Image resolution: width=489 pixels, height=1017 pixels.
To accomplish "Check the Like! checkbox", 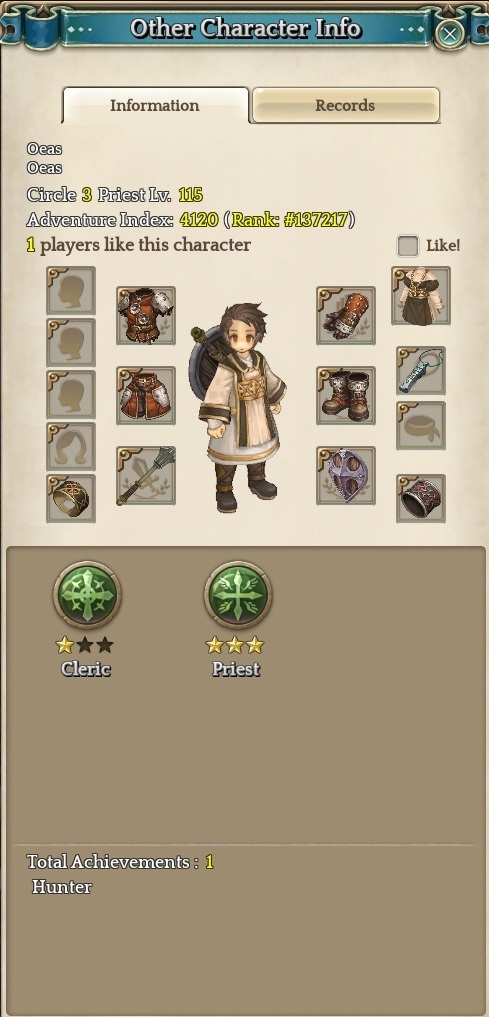I will pos(407,246).
